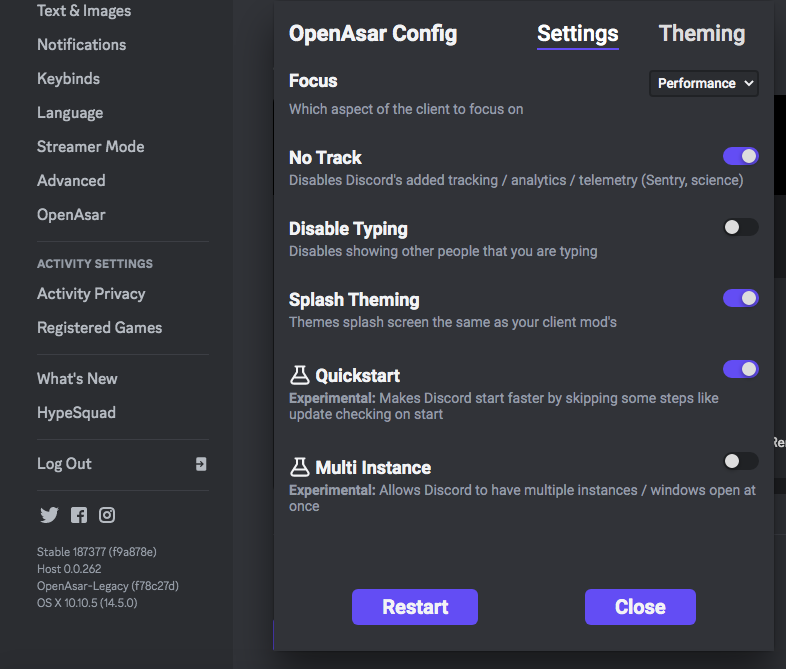Switch to the Theming tab
The image size is (786, 669).
pos(702,34)
